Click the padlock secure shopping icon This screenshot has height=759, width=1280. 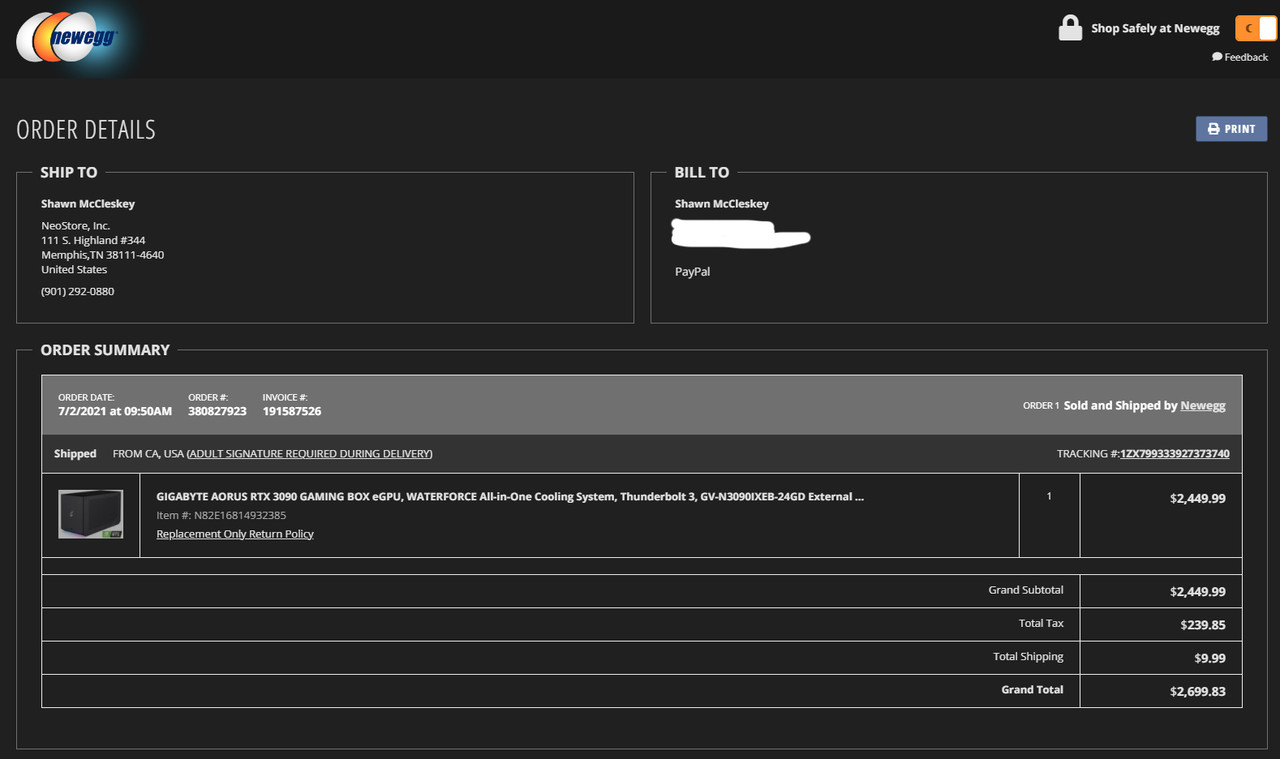1070,28
